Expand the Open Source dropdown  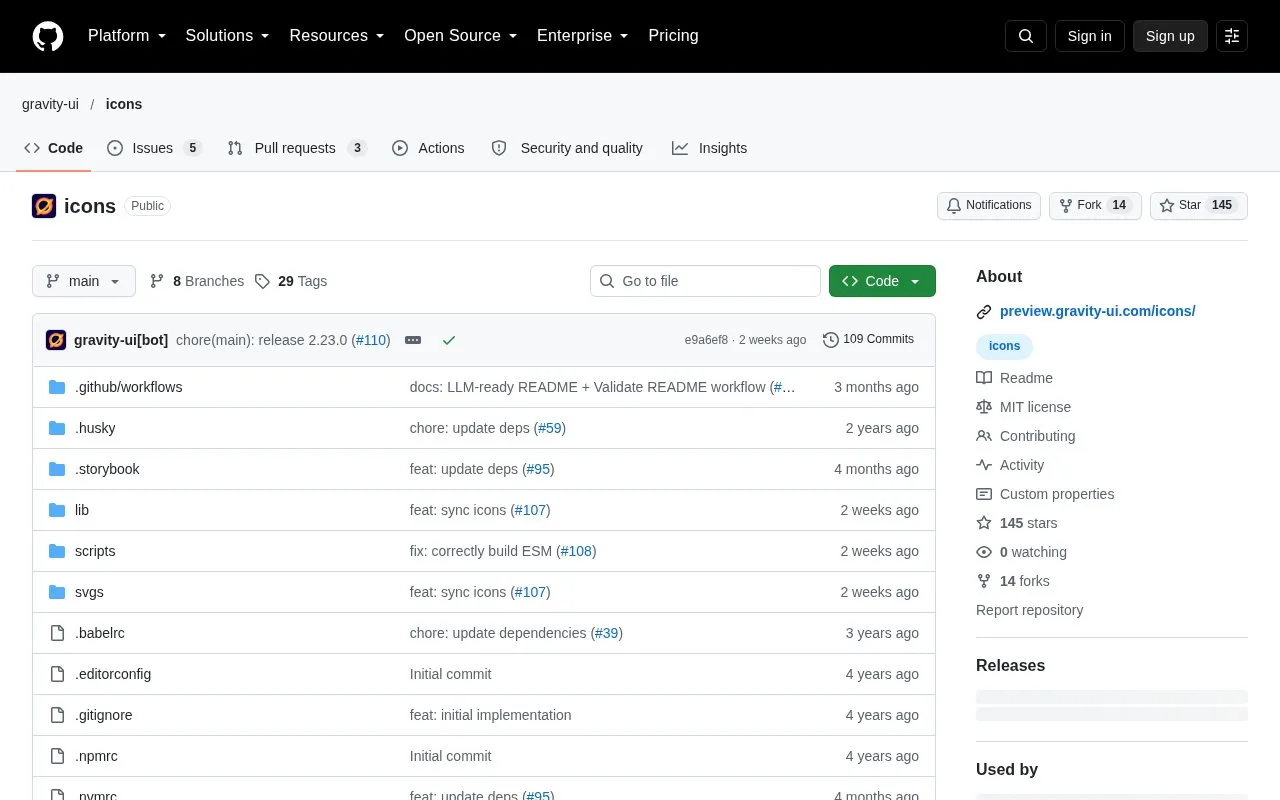tap(461, 36)
